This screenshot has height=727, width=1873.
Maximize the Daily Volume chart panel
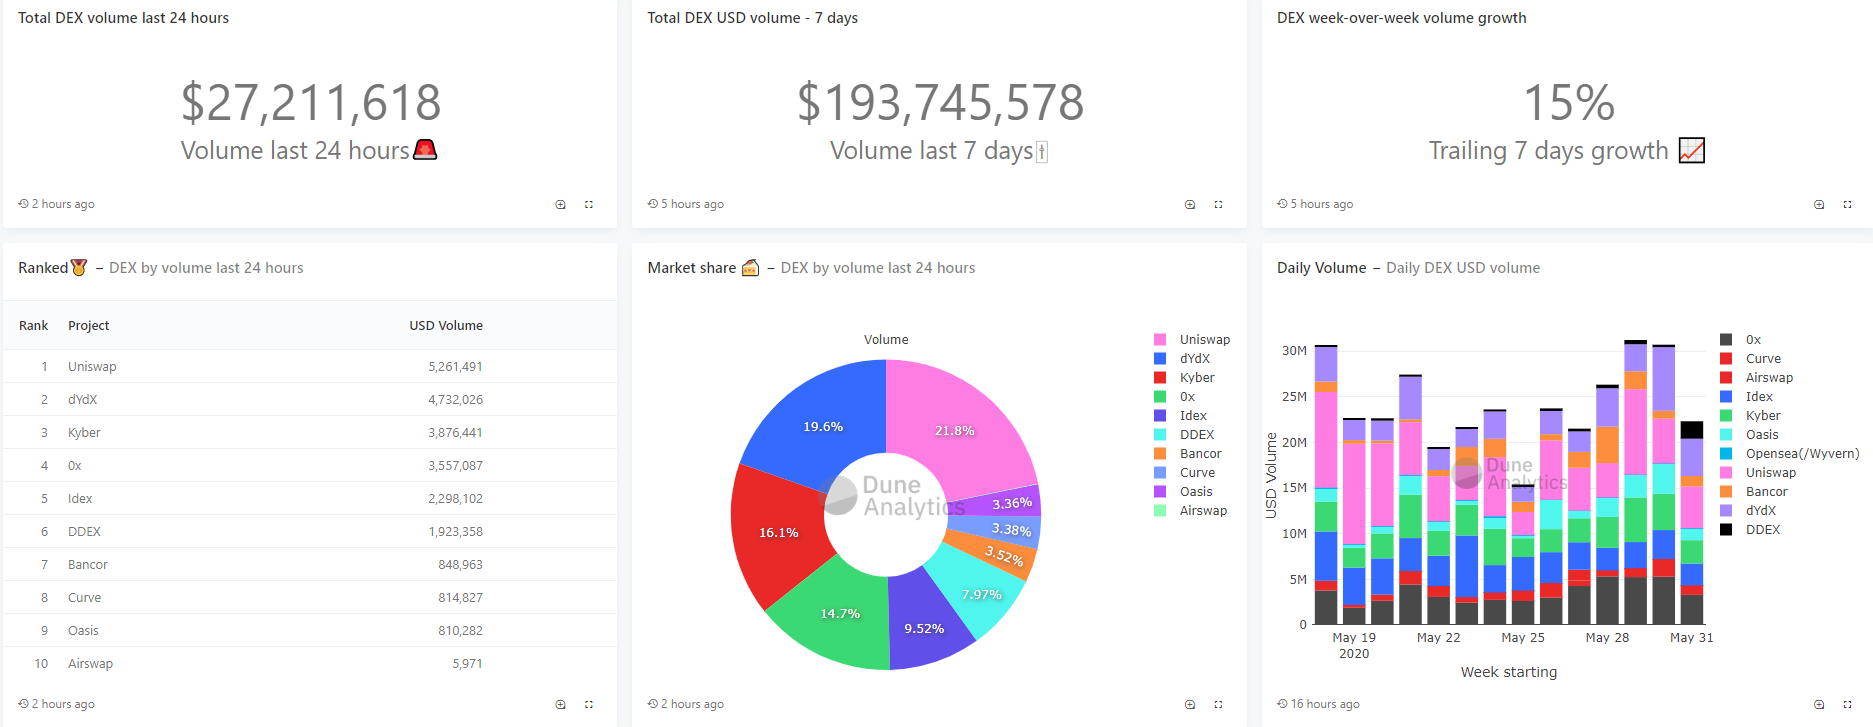(x=1847, y=704)
